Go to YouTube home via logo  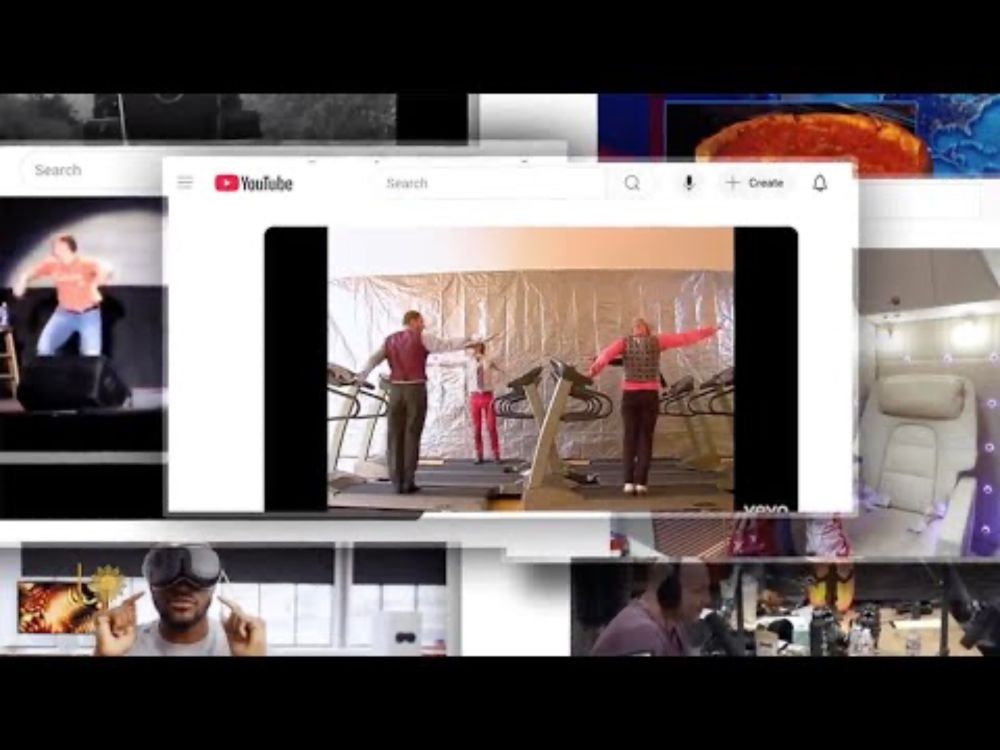point(254,183)
